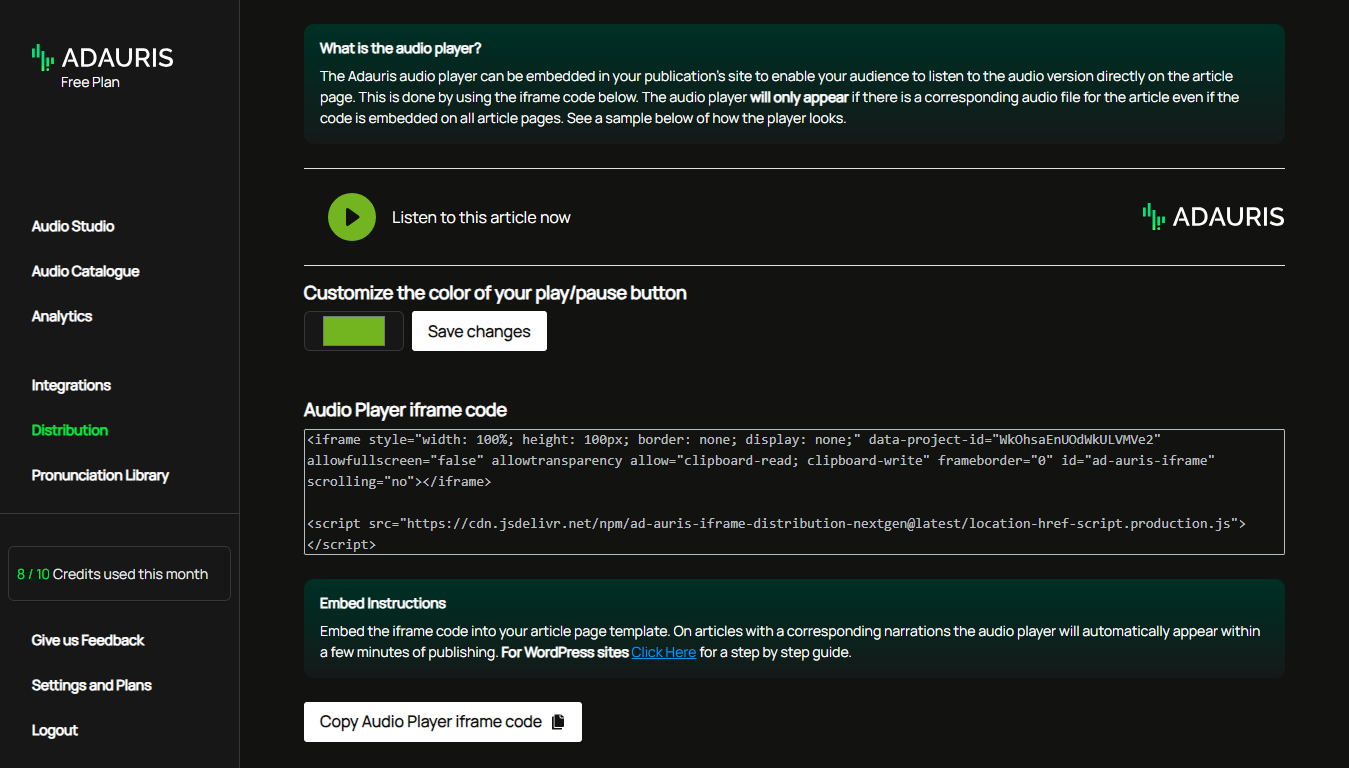The height and width of the screenshot is (768, 1349).
Task: Click the script src URL line in the code
Action: pyautogui.click(x=776, y=523)
